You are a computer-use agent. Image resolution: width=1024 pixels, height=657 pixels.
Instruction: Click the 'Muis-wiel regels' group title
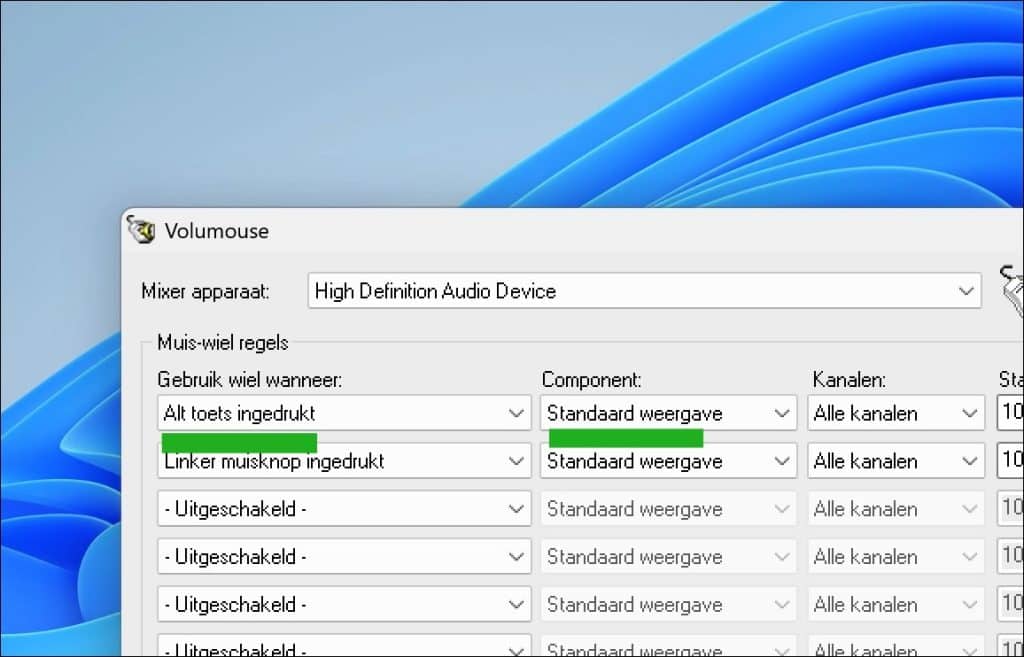223,342
